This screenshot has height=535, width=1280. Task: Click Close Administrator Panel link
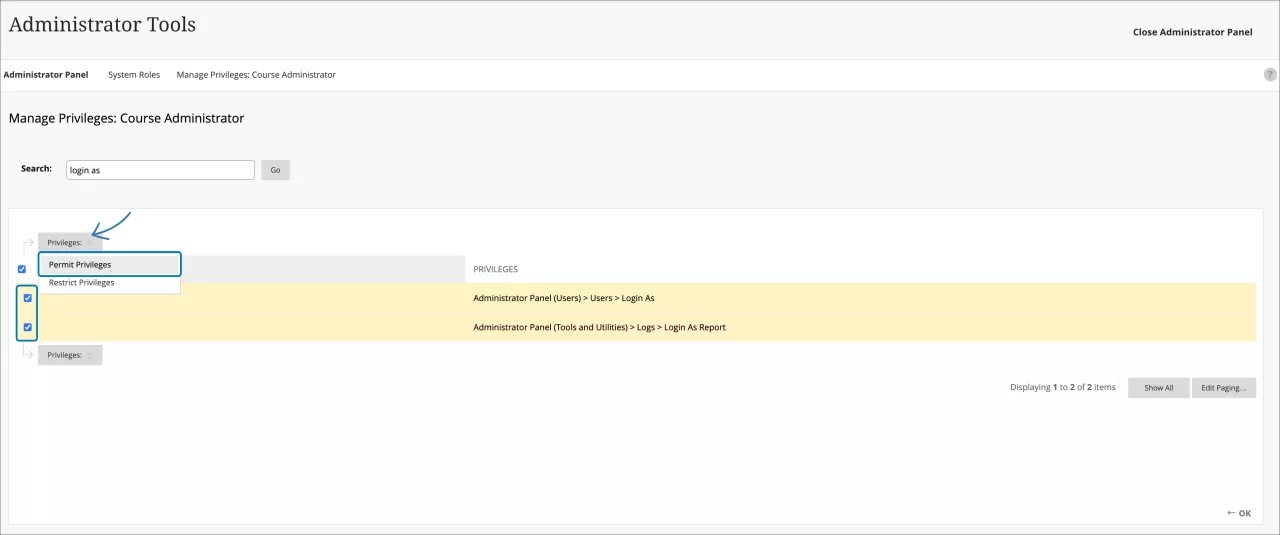pos(1192,32)
